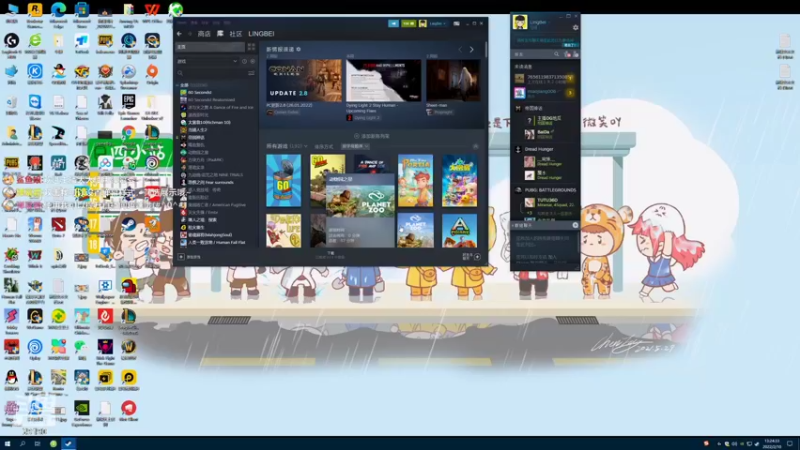Open settings gear for news shelf
This screenshot has width=800, height=450.
click(298, 49)
